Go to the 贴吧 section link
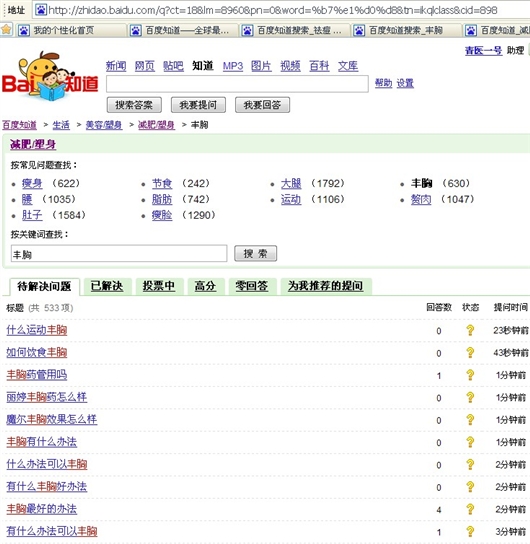Image resolution: width=530 pixels, height=544 pixels. coord(173,66)
